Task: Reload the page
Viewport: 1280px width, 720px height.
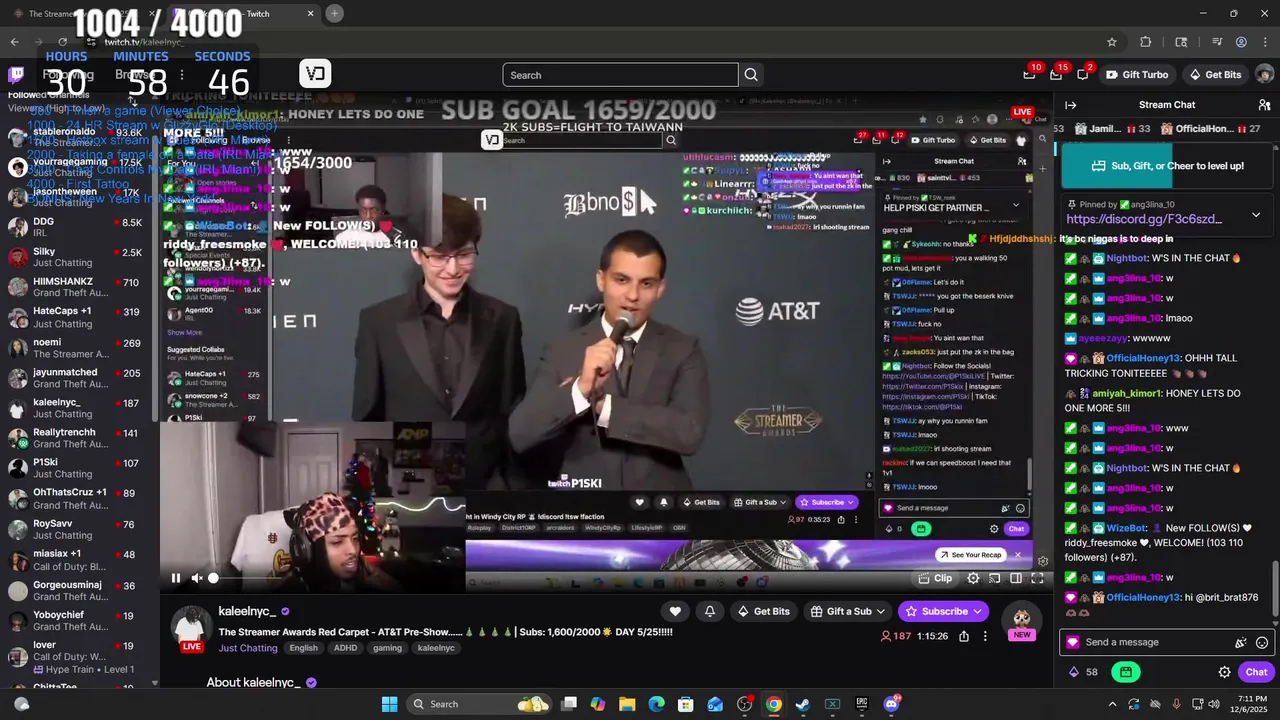Action: (63, 42)
